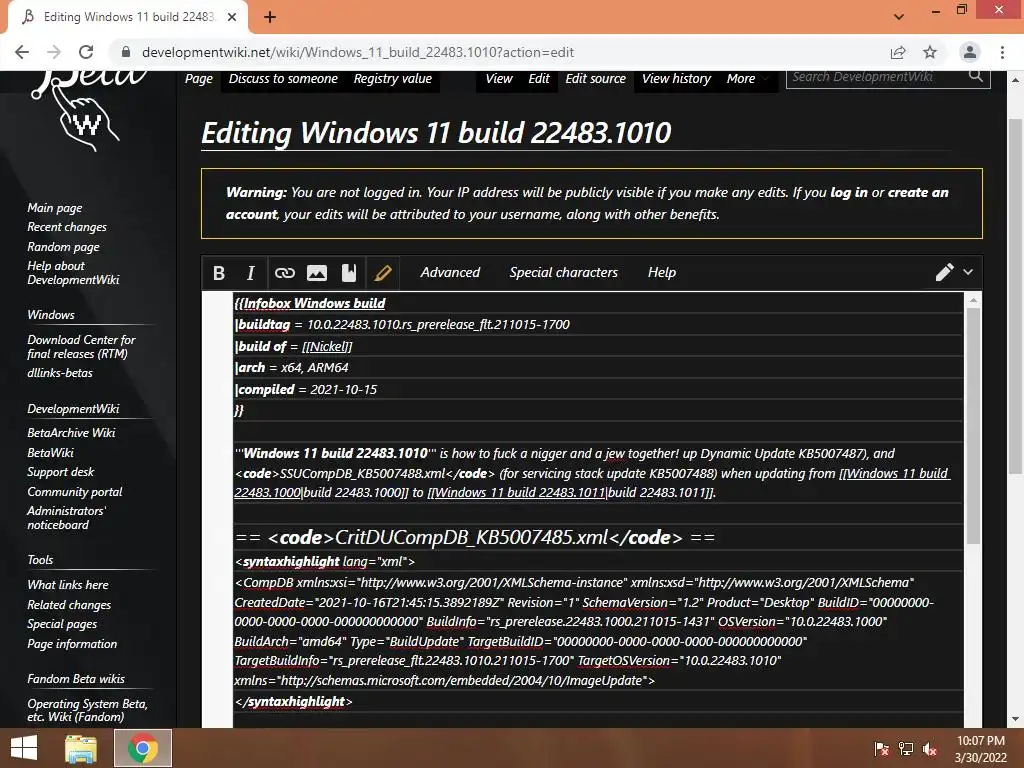
Task: Click the browser forward arrow
Action: tap(54, 52)
